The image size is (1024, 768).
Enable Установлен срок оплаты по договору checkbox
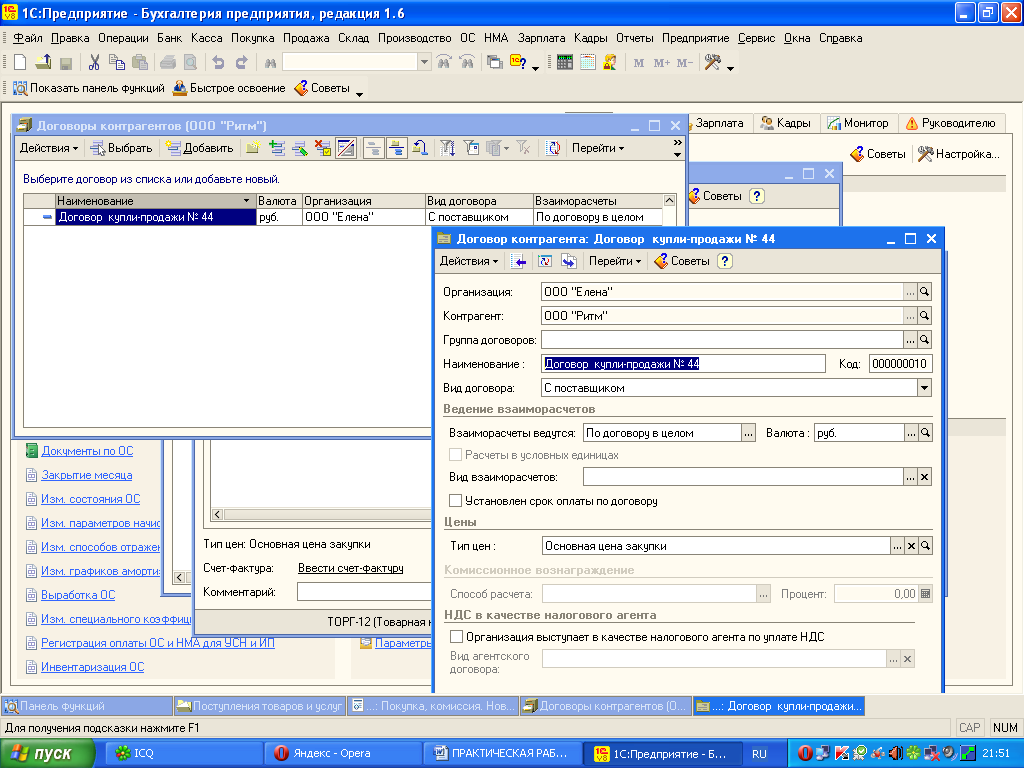tap(456, 501)
